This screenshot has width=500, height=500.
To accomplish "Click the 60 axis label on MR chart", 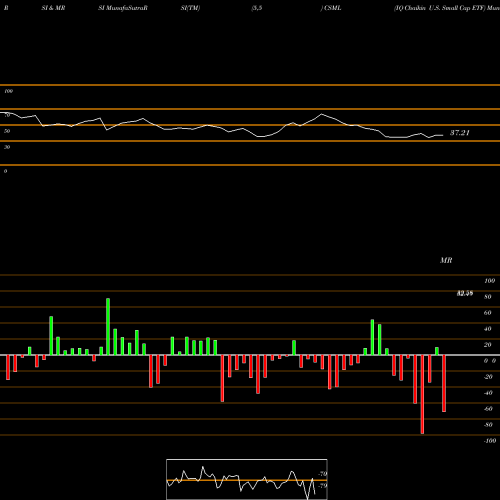I will click(488, 313).
